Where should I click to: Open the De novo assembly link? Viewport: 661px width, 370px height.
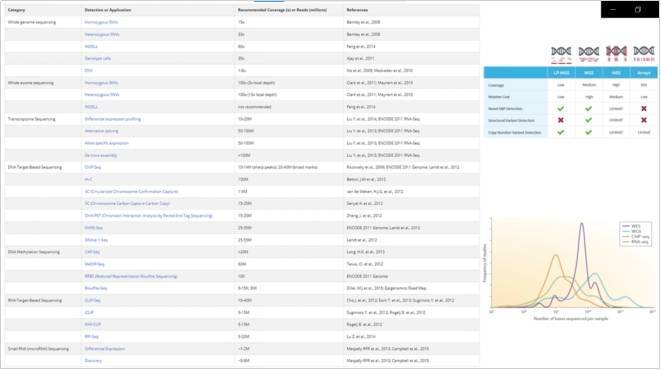[101, 156]
